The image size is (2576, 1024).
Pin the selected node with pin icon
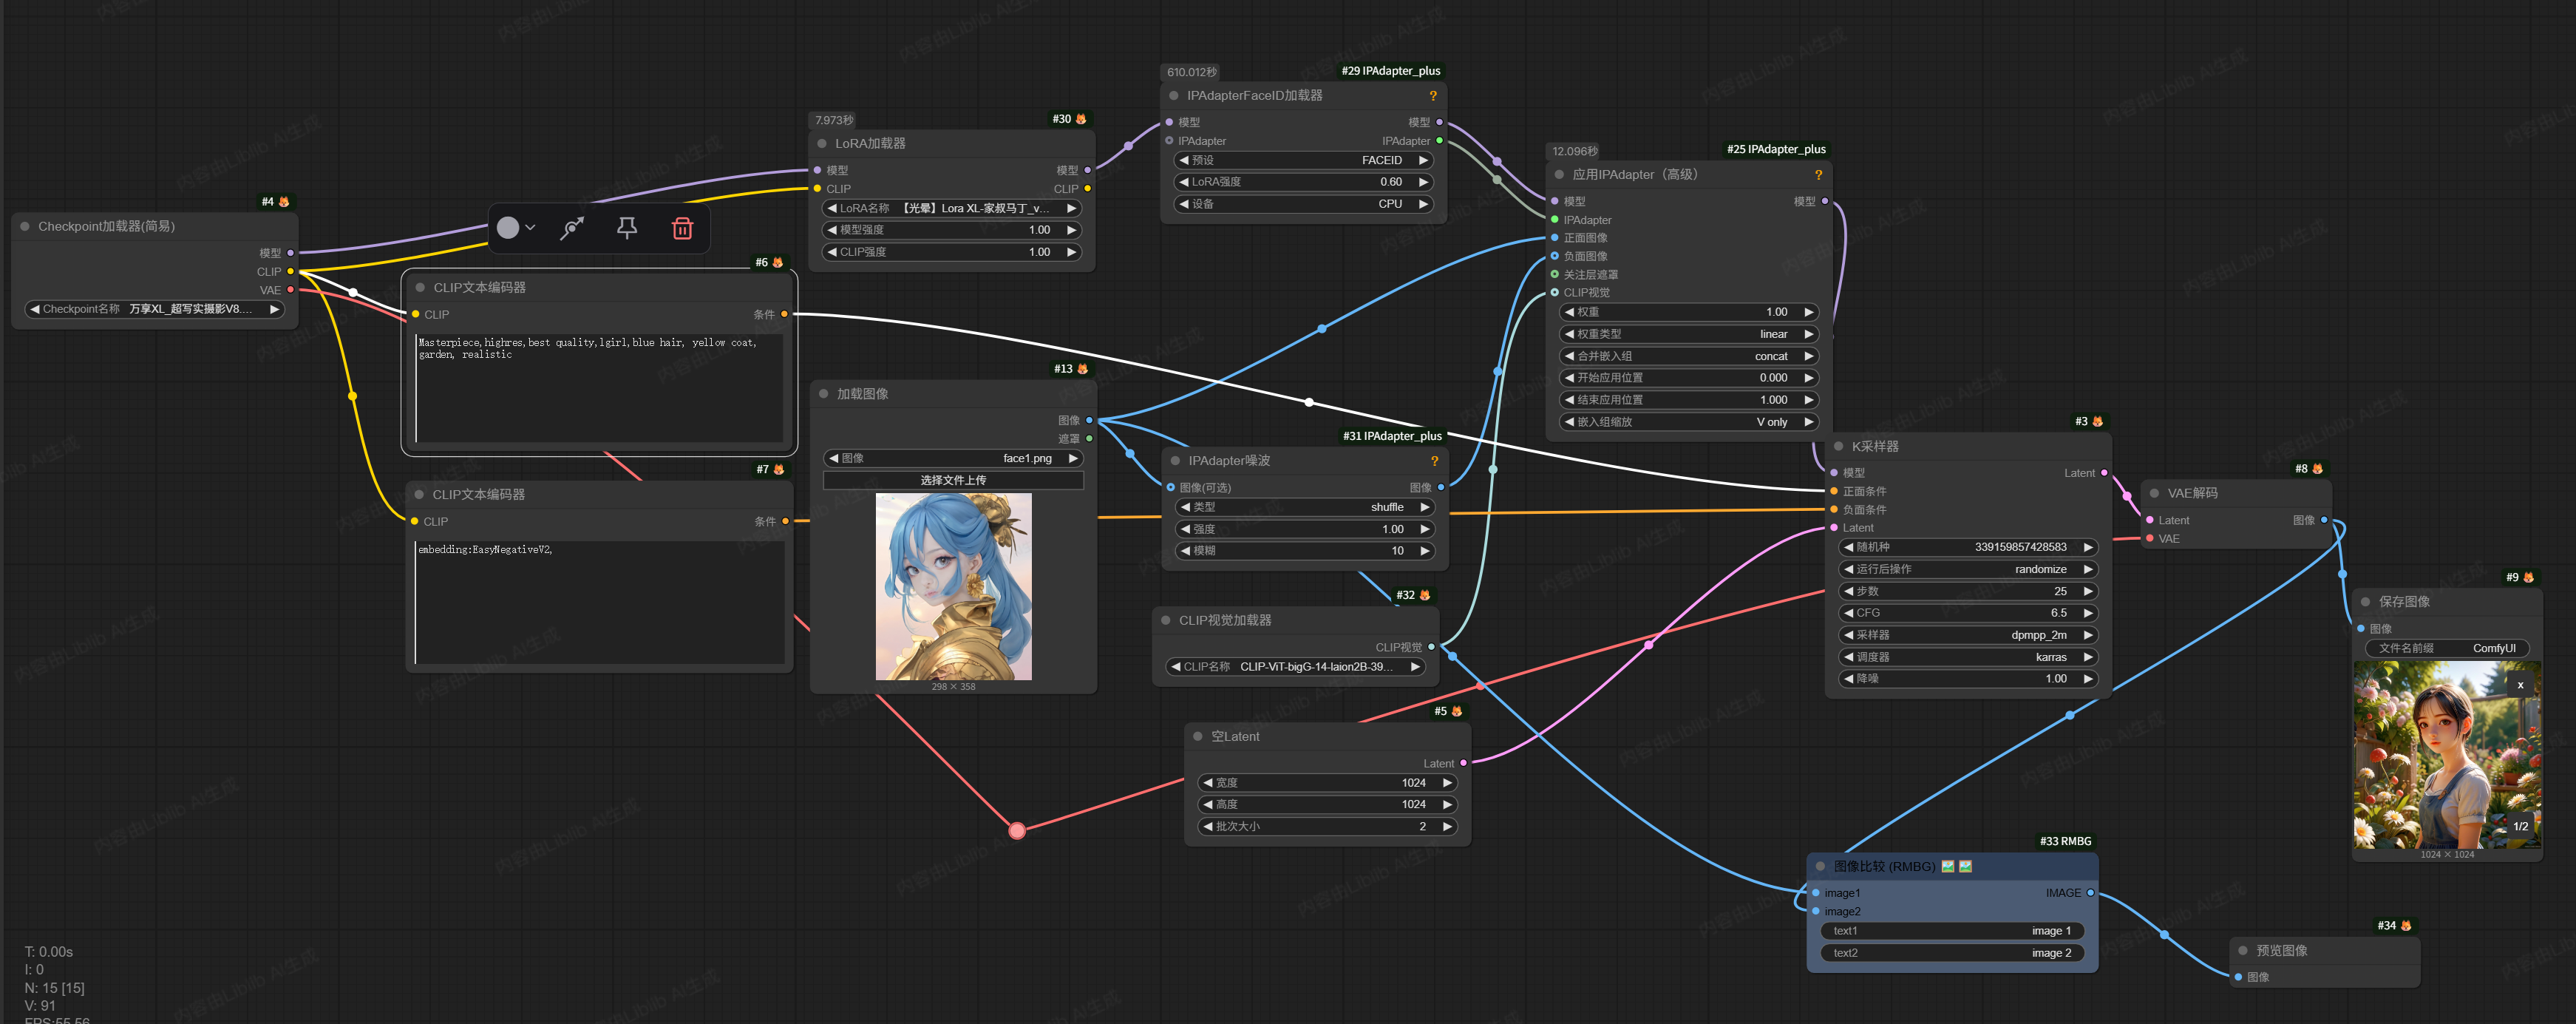(627, 228)
